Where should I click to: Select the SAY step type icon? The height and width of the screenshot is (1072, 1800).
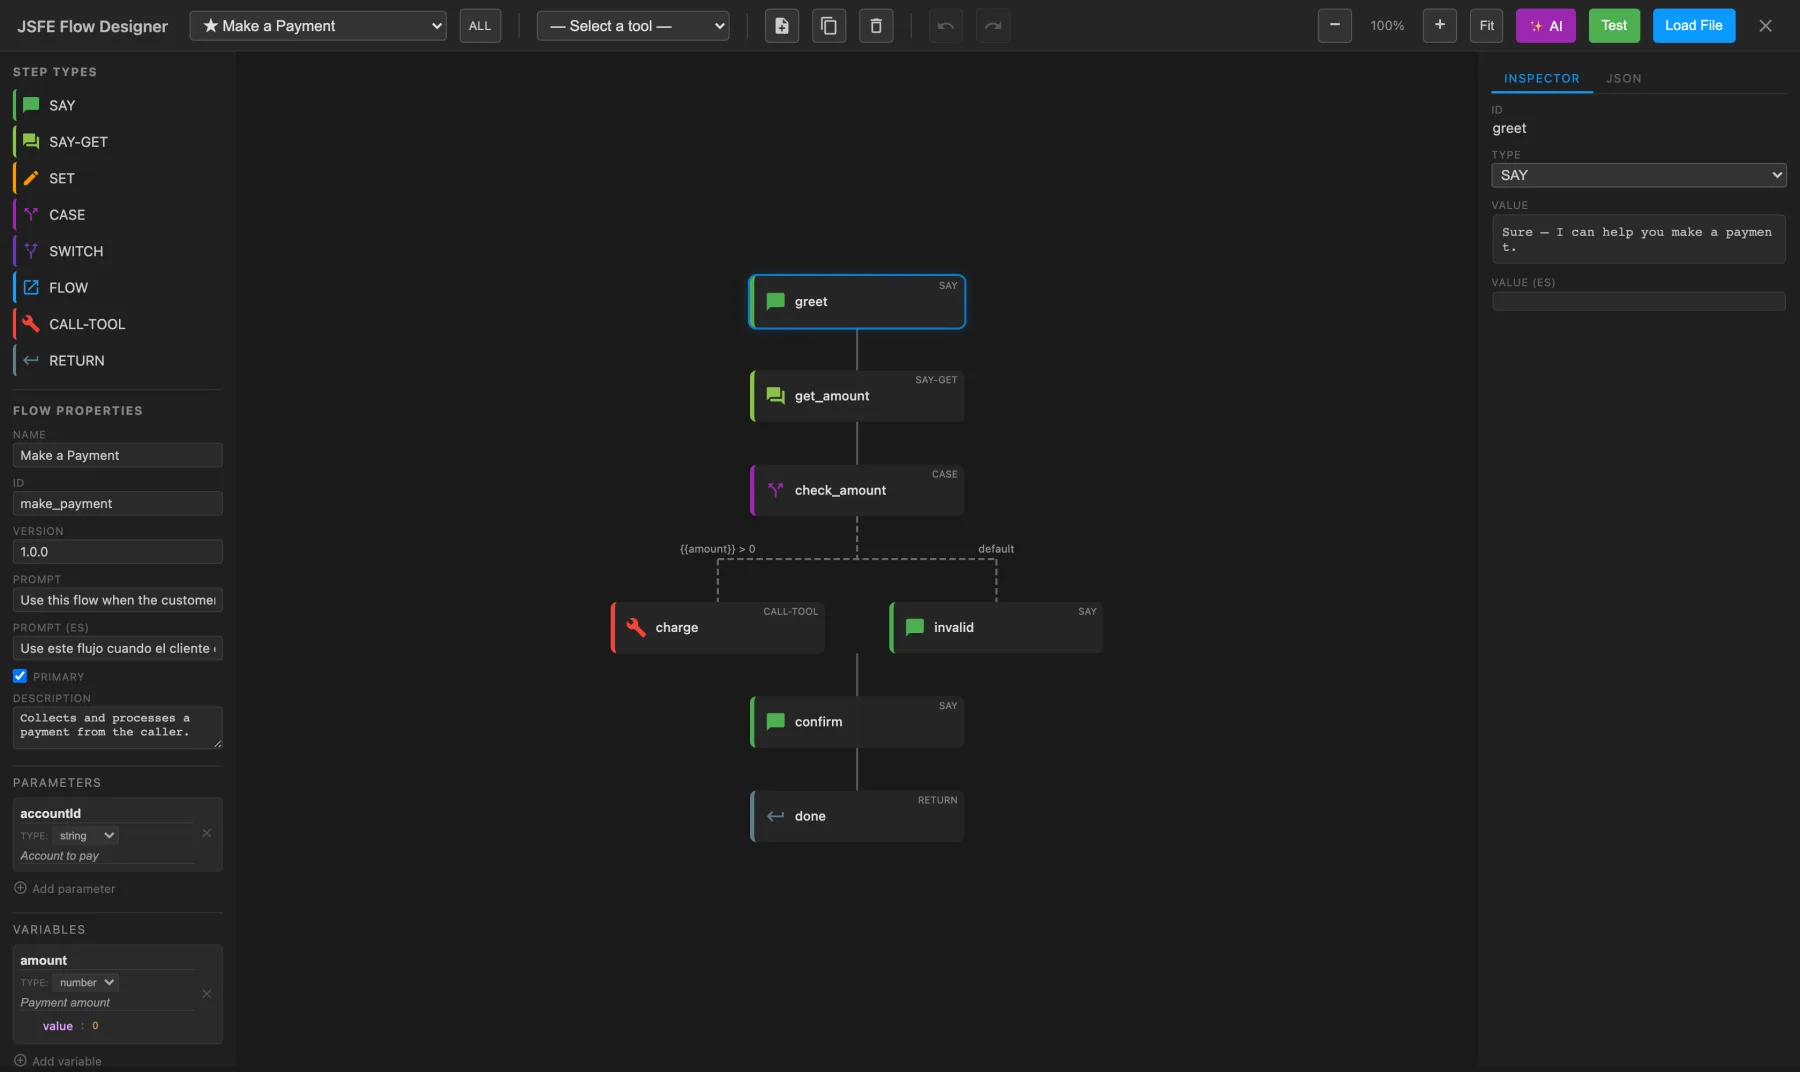pyautogui.click(x=31, y=105)
